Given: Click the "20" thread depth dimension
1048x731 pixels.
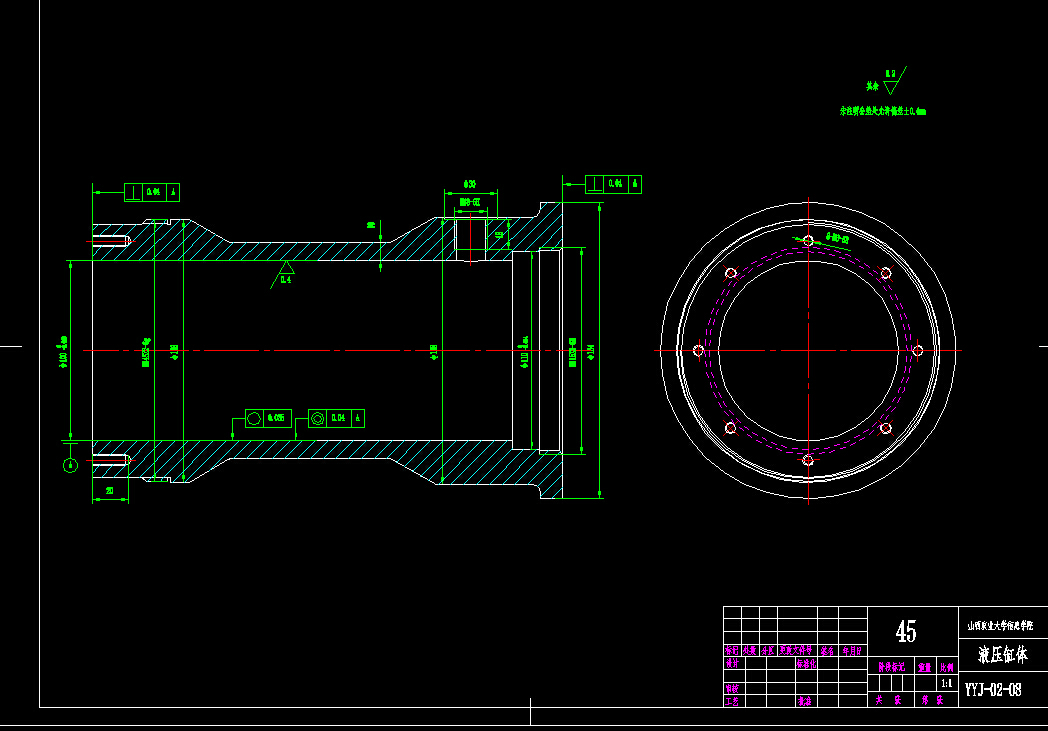Looking at the screenshot, I should (x=110, y=491).
